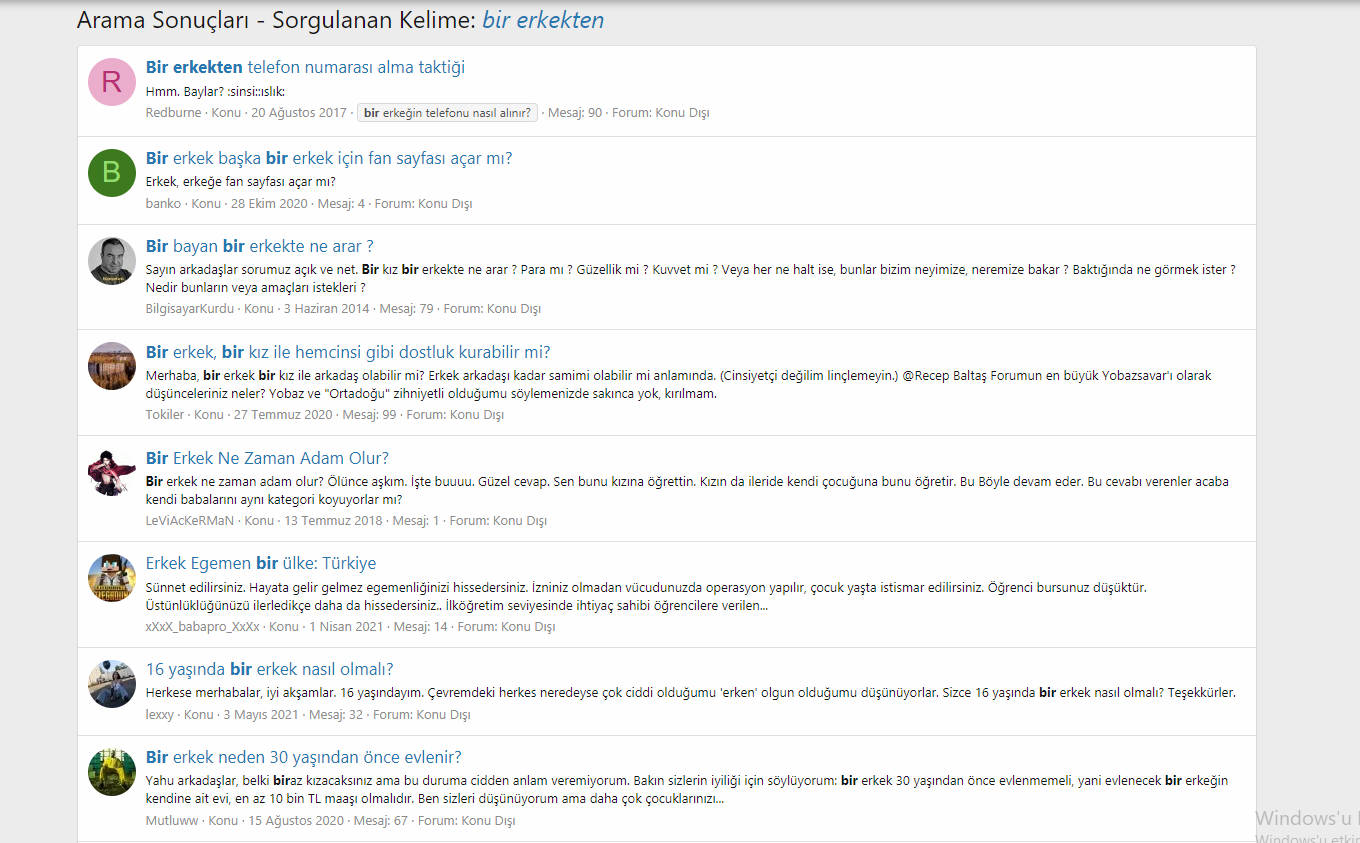
Task: Open Mutluww's avatar picture
Action: click(112, 772)
